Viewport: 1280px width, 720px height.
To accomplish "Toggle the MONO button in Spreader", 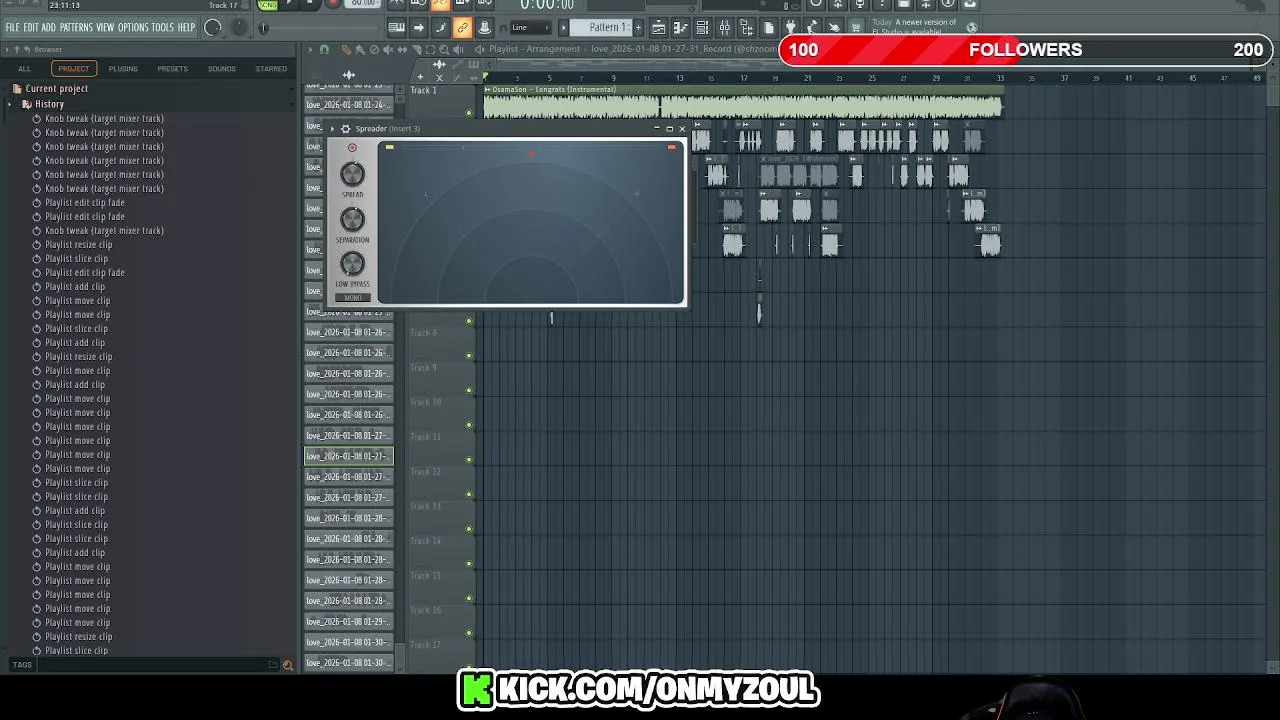I will (x=352, y=297).
